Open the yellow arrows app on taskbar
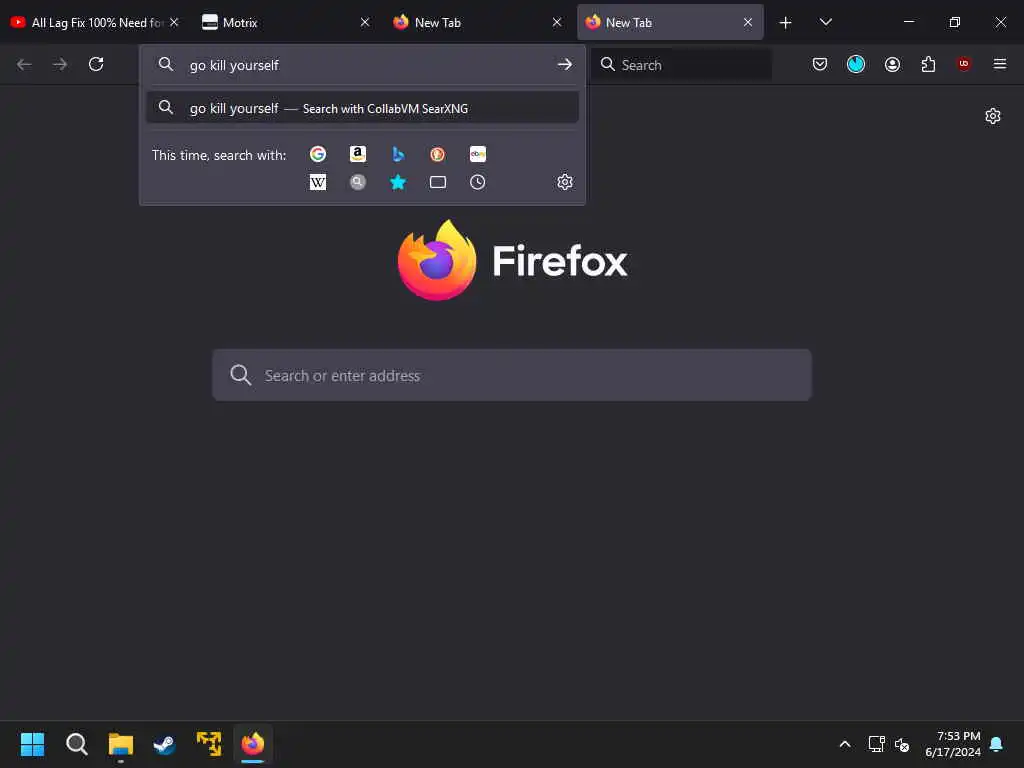Viewport: 1024px width, 768px height. coord(209,744)
